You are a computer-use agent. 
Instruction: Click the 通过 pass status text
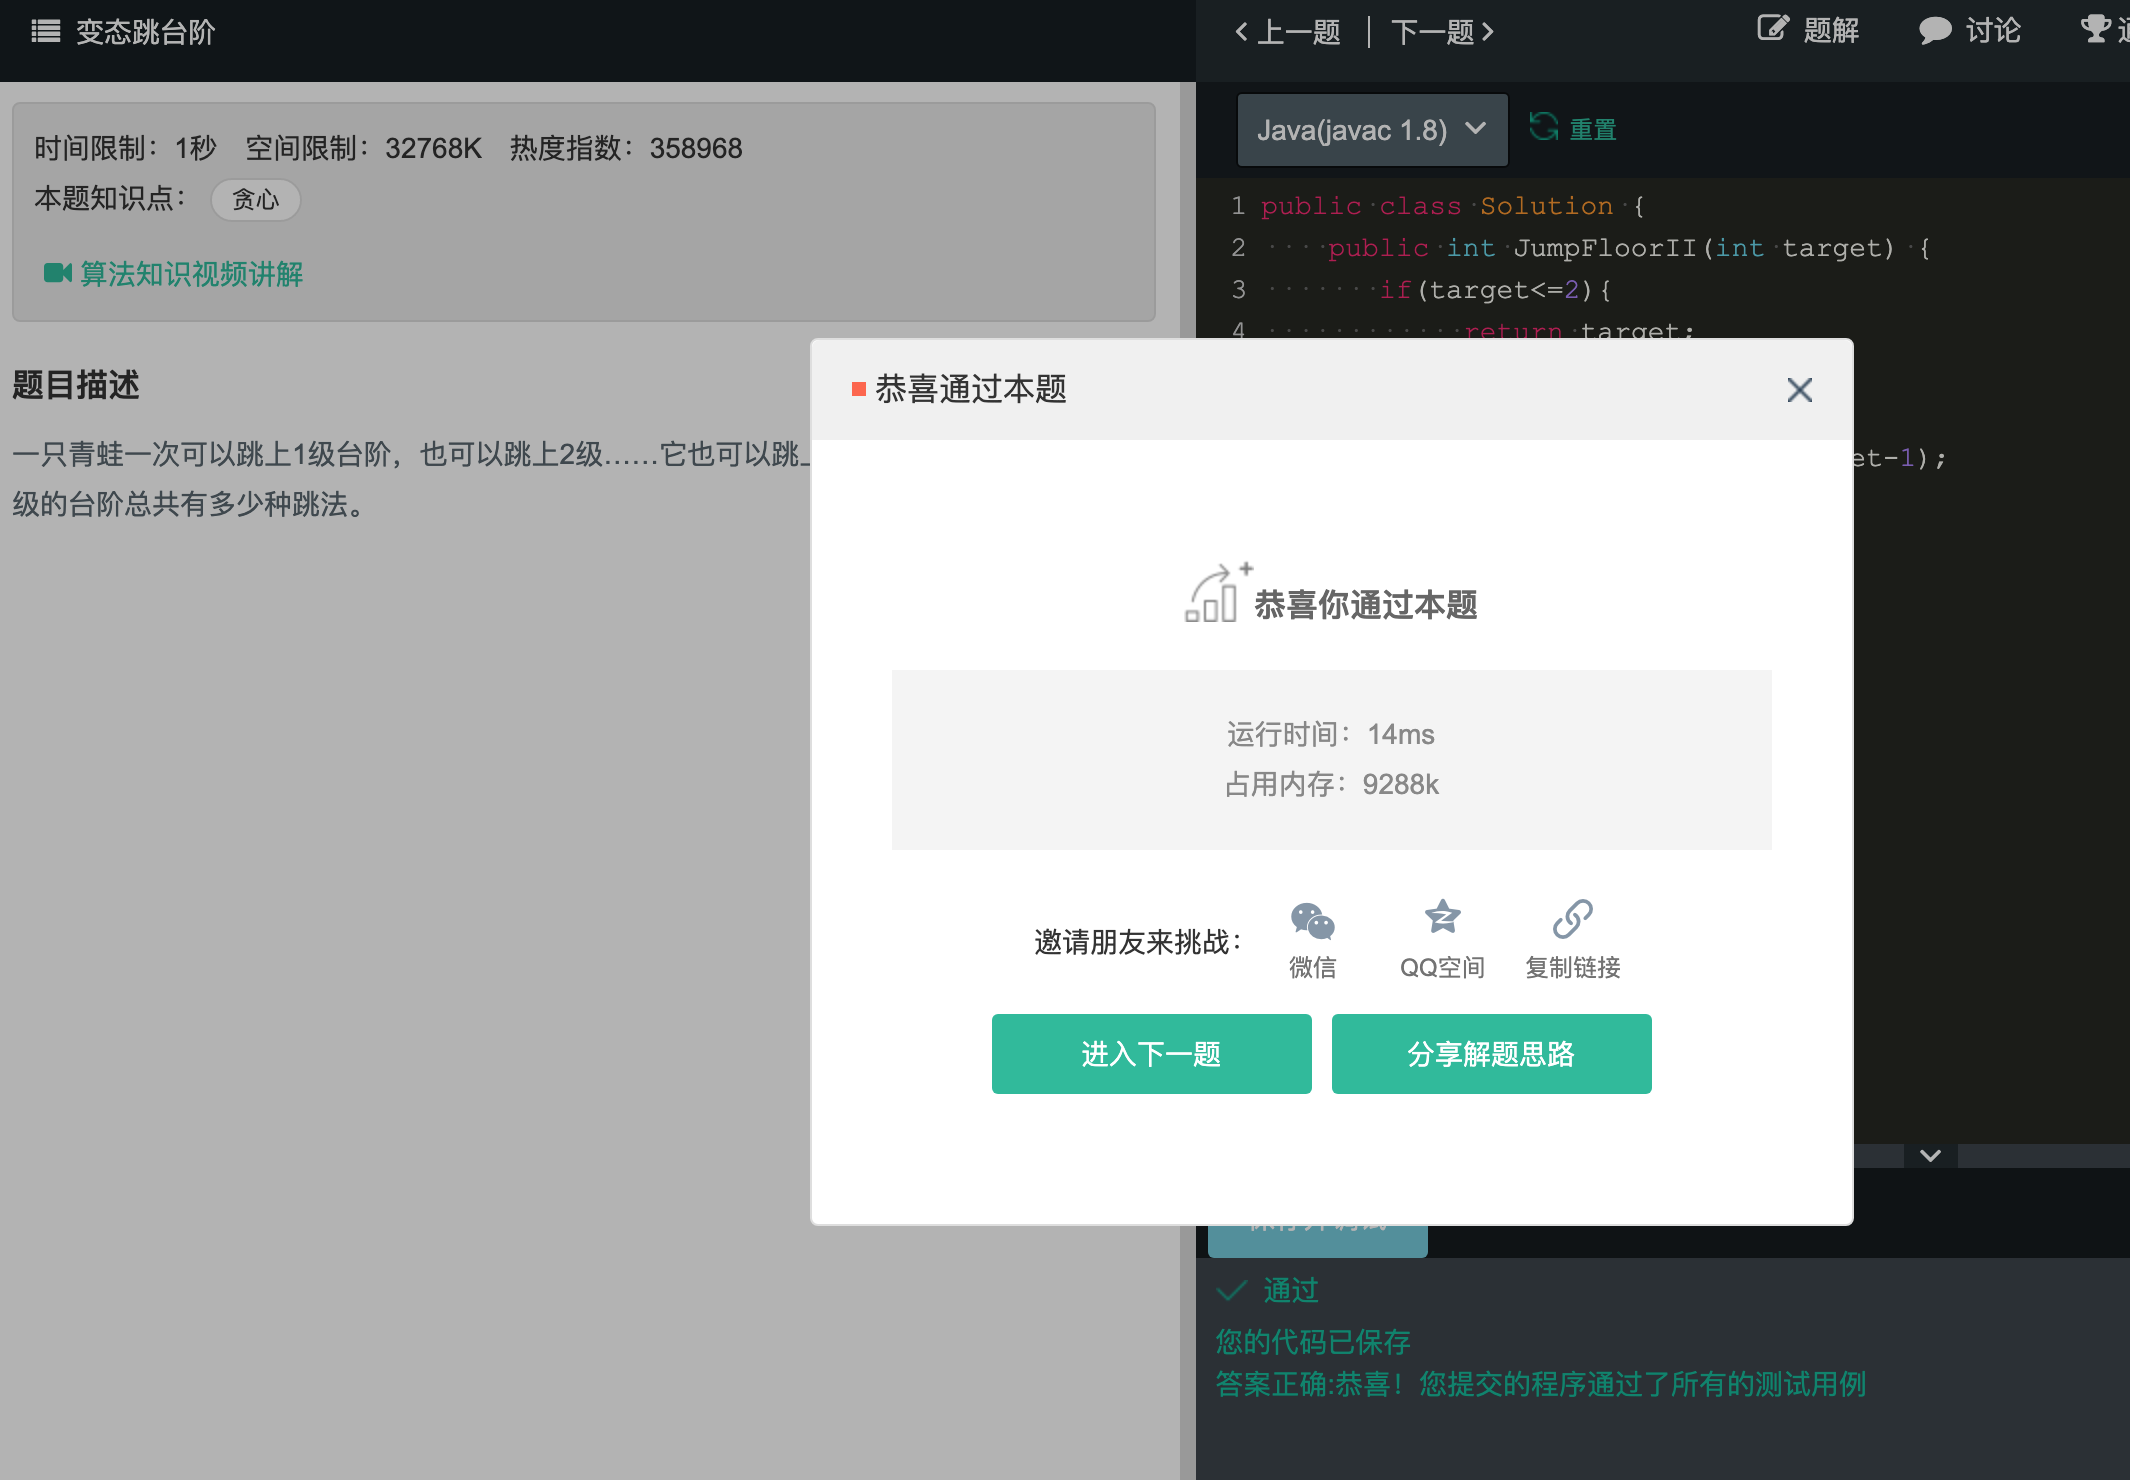click(1290, 1290)
